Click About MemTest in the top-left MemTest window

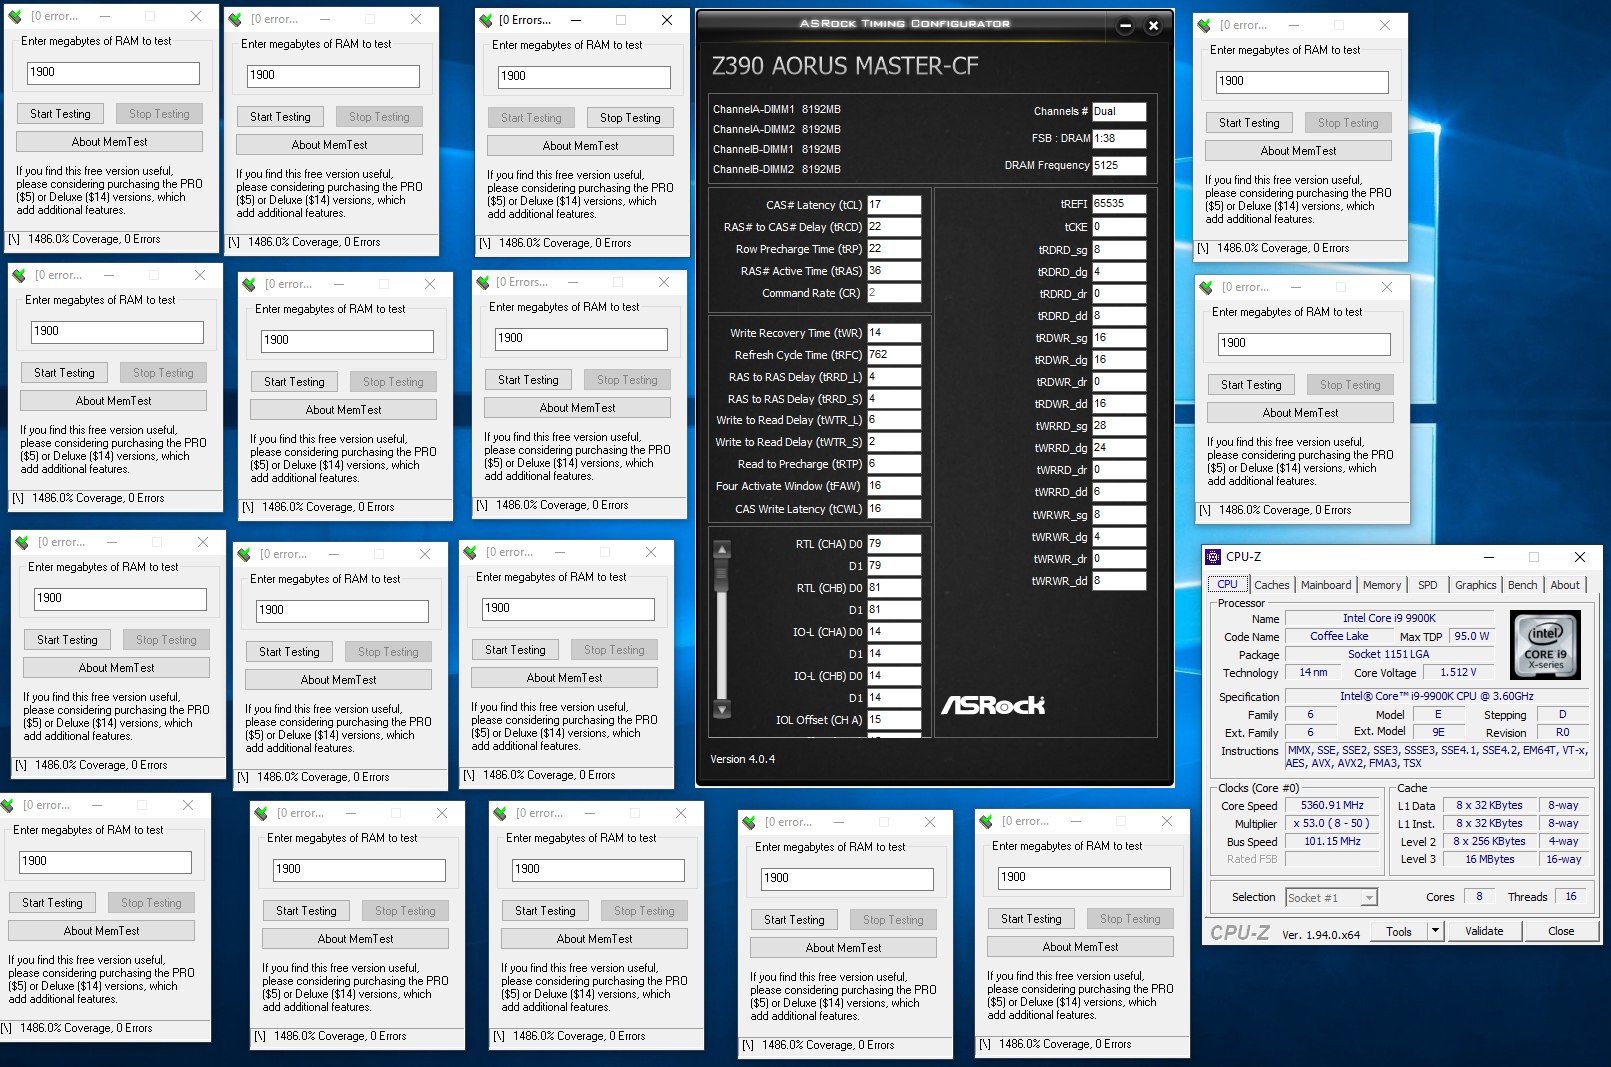click(x=110, y=142)
